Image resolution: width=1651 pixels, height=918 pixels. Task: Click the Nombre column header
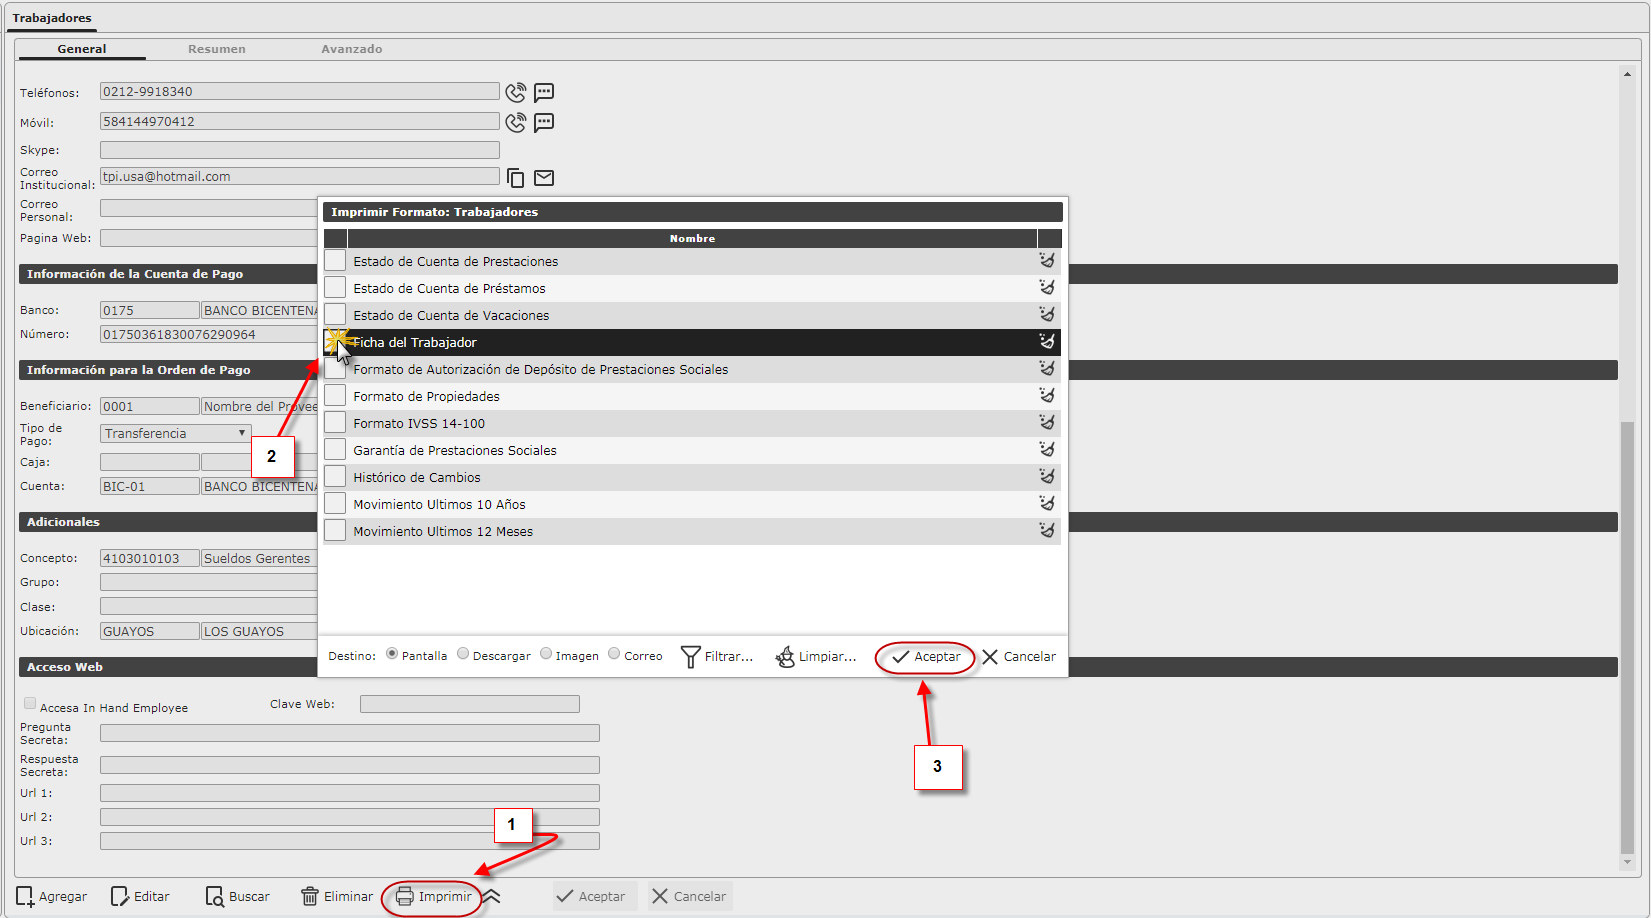pos(692,238)
